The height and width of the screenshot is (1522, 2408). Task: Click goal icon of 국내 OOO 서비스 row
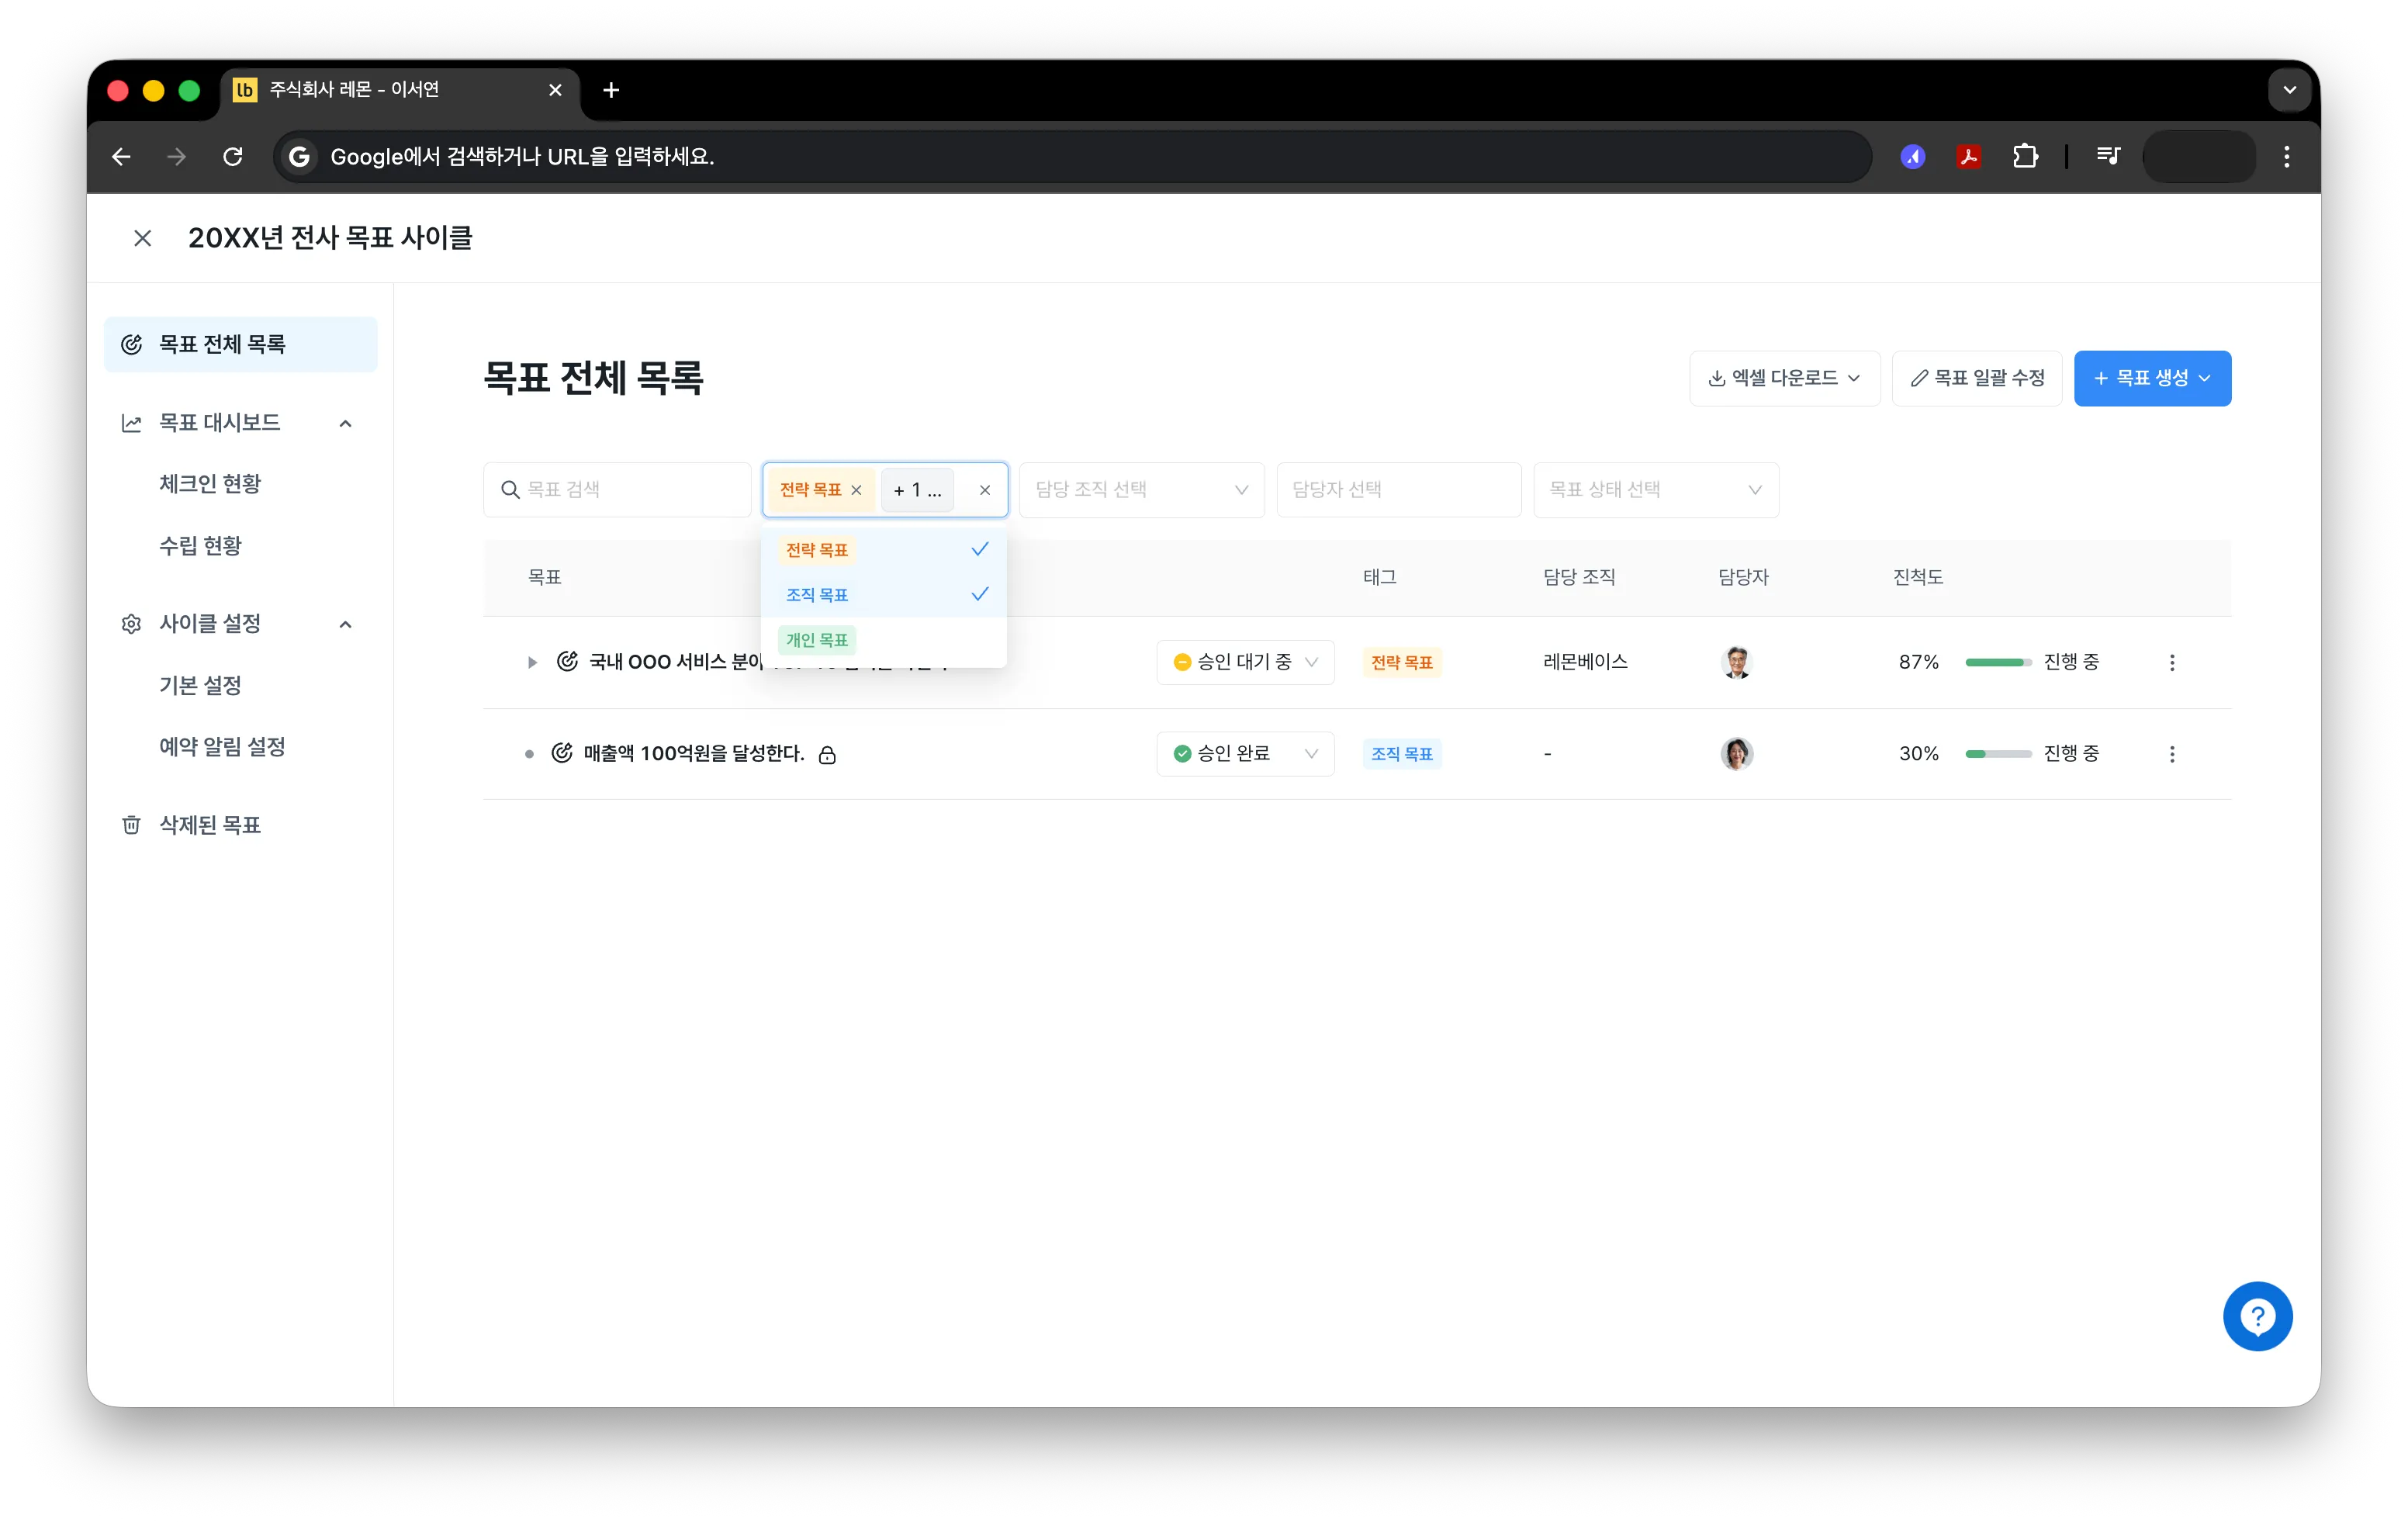pyautogui.click(x=567, y=661)
